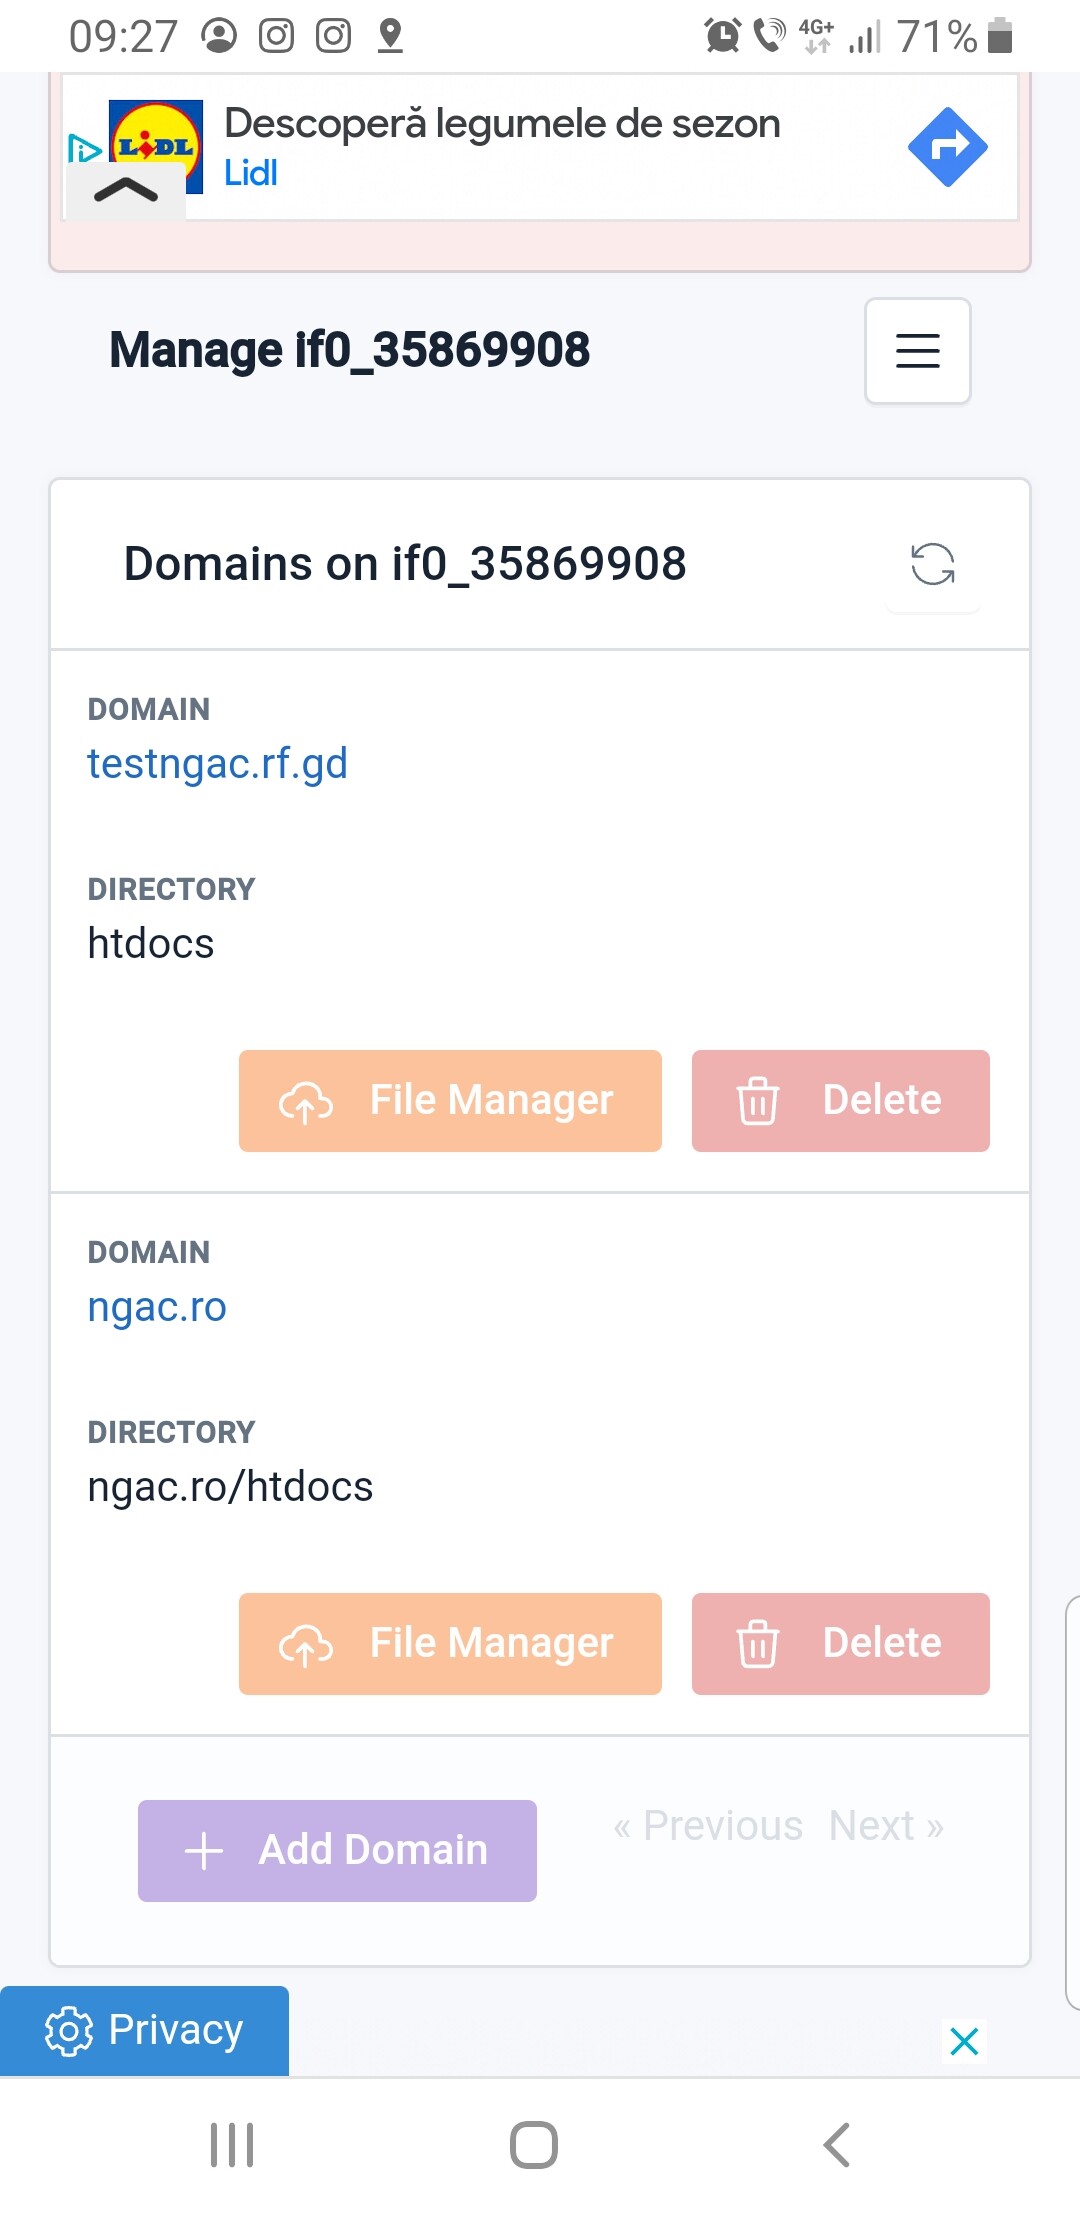Close the bottom ad with X icon
The width and height of the screenshot is (1080, 2220).
tap(964, 2041)
